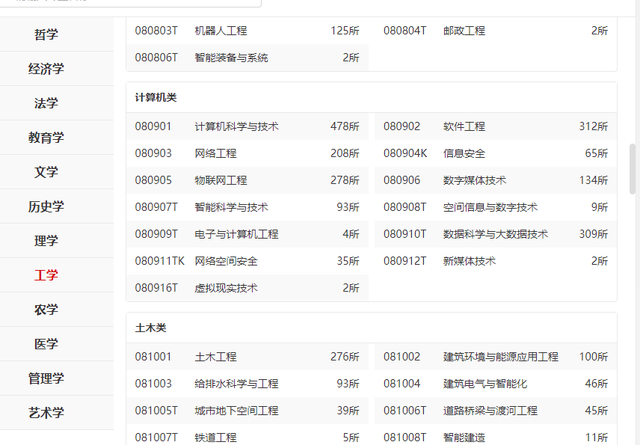Viewport: 640px width, 445px height.
Task: Open major 建筑电气与智能化
Action: tap(485, 384)
